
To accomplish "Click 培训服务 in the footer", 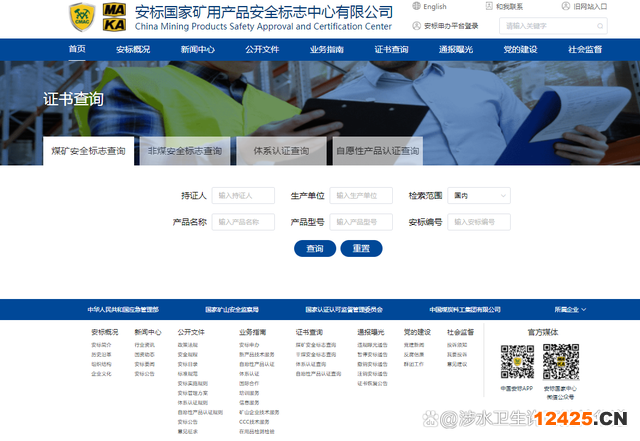I will click(249, 393).
